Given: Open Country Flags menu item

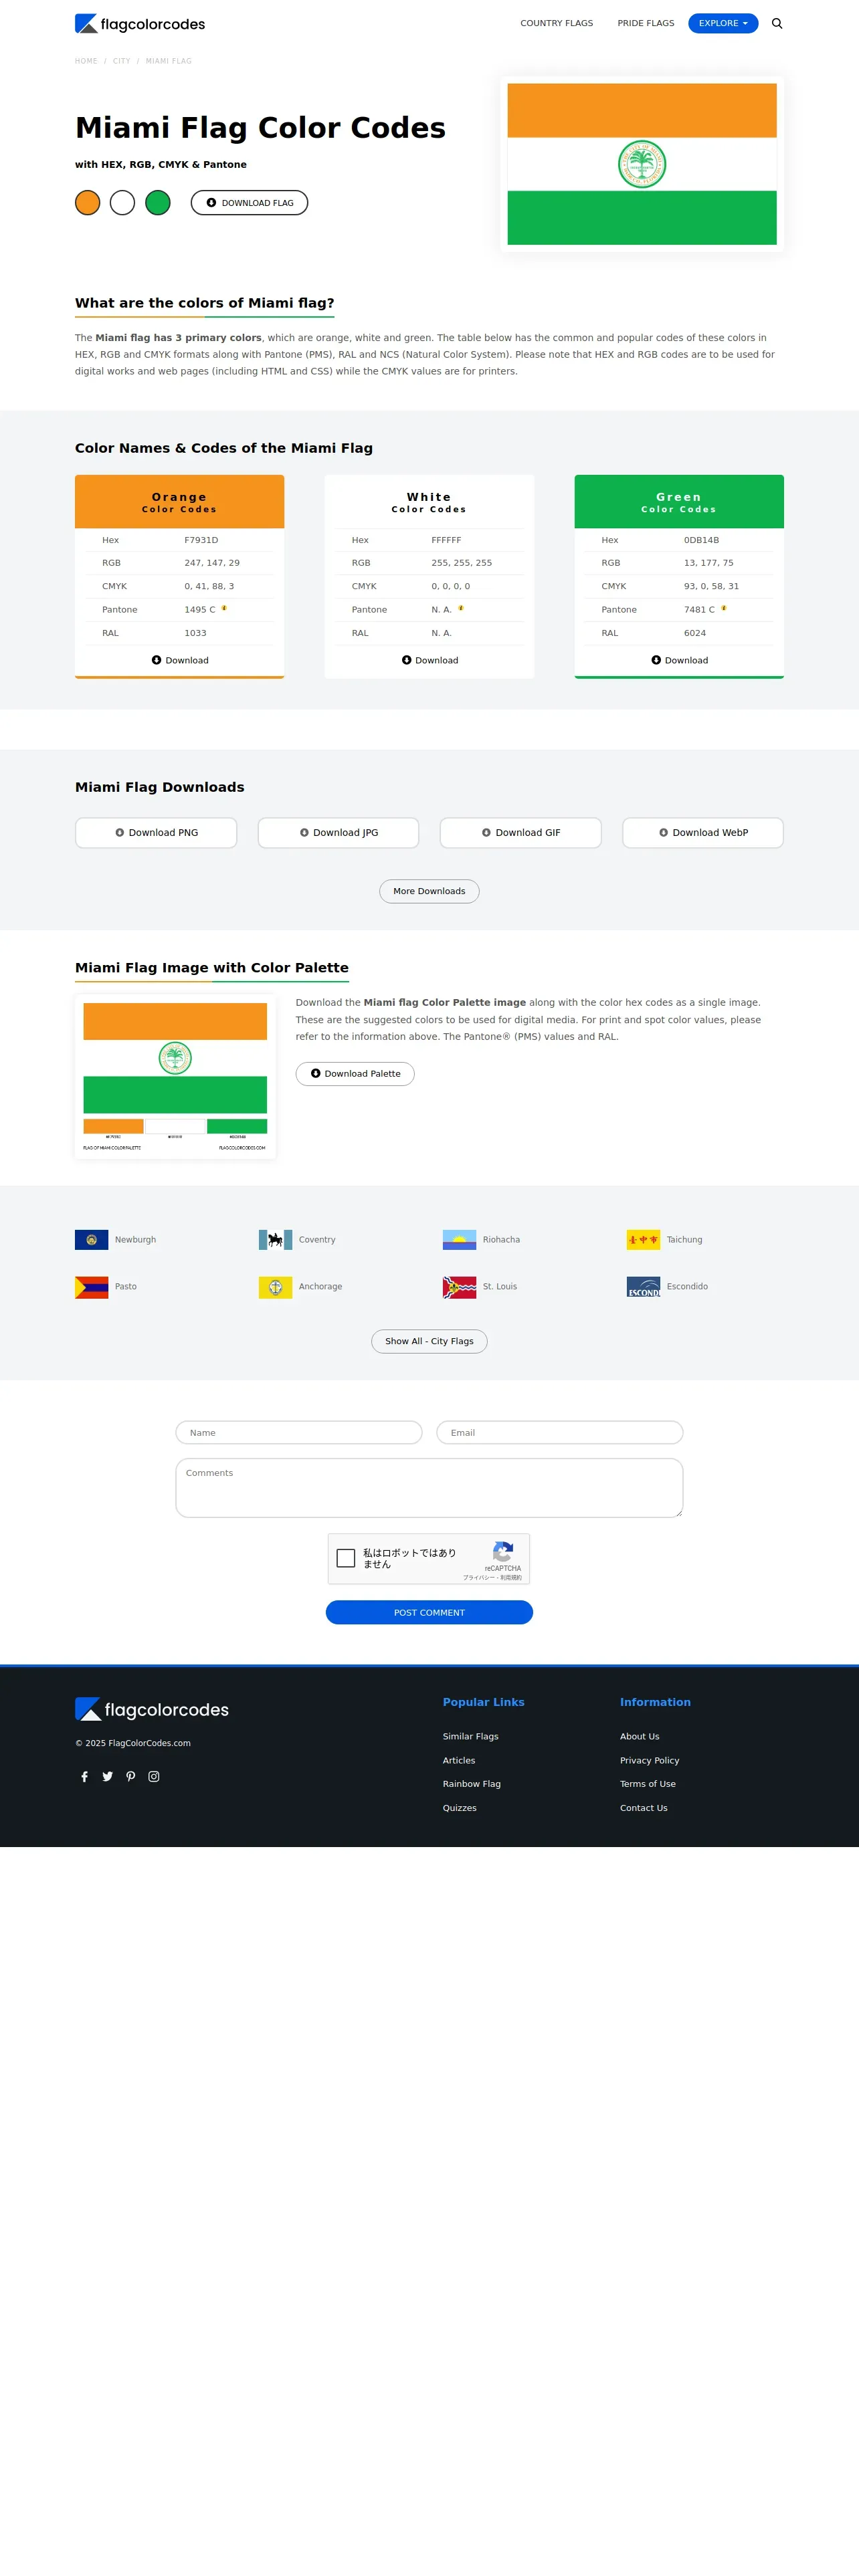Looking at the screenshot, I should [x=556, y=23].
